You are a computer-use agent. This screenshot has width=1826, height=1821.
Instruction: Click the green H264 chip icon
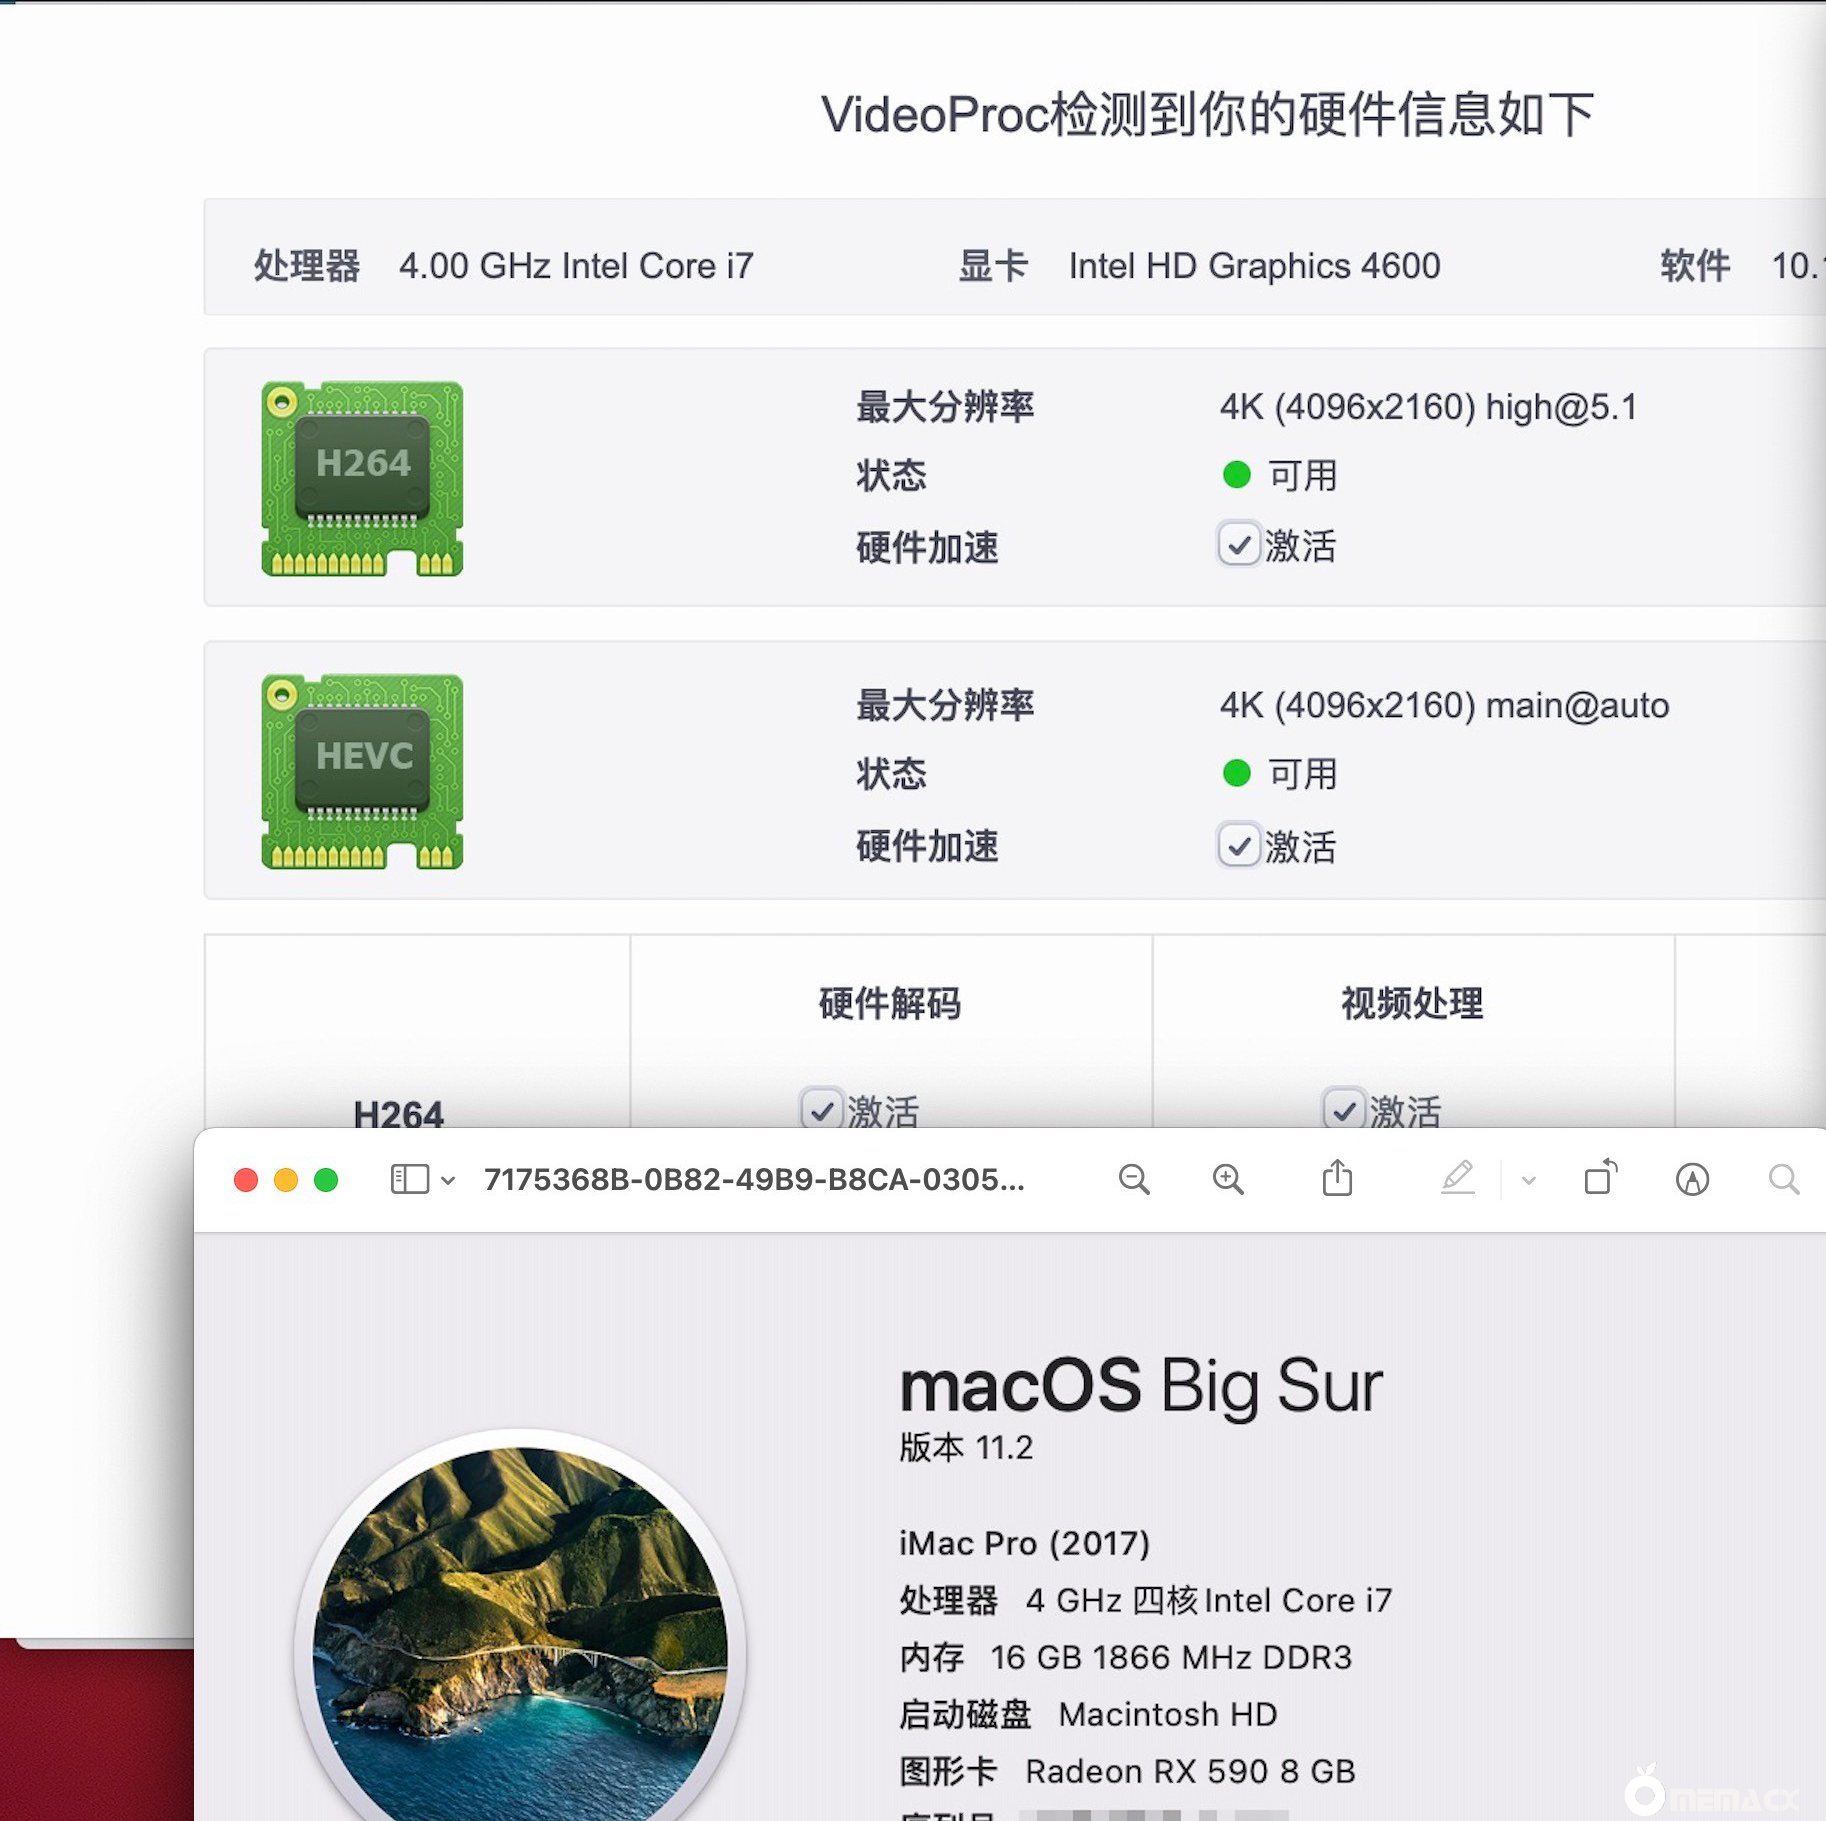(362, 478)
